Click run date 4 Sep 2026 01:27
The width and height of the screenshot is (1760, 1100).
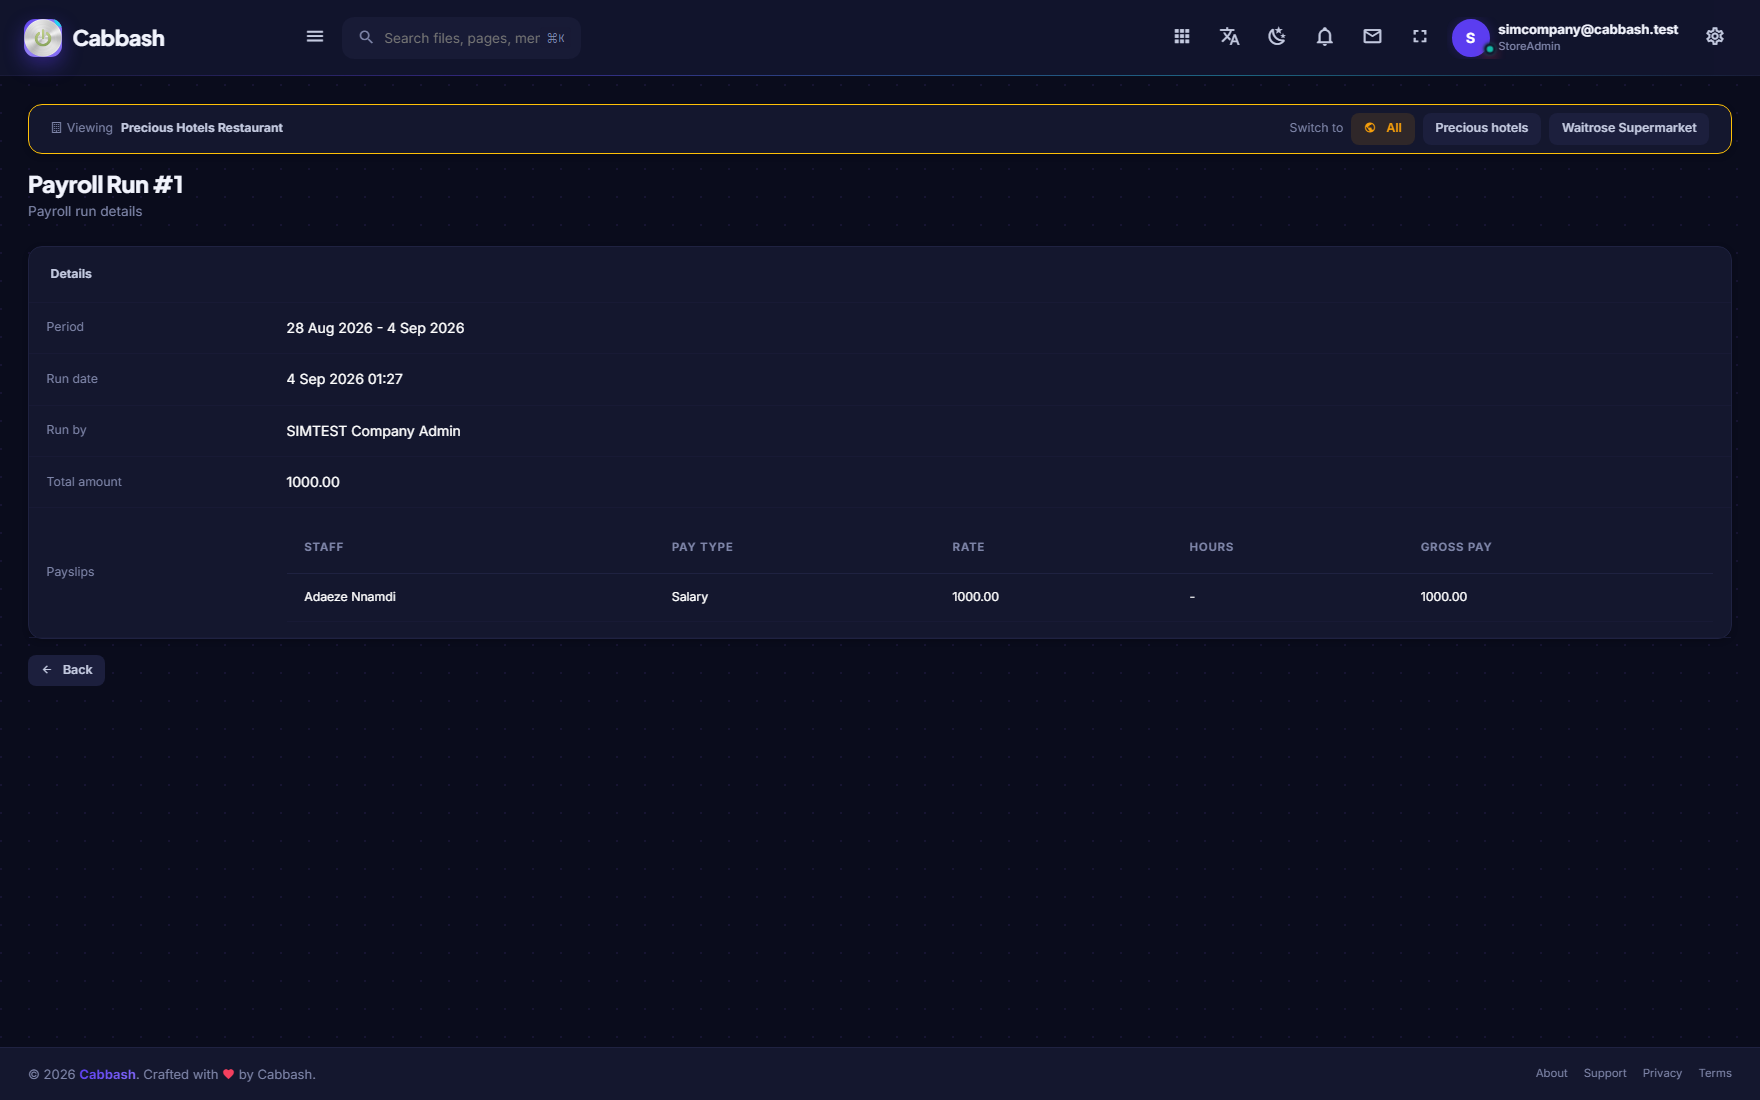coord(344,379)
